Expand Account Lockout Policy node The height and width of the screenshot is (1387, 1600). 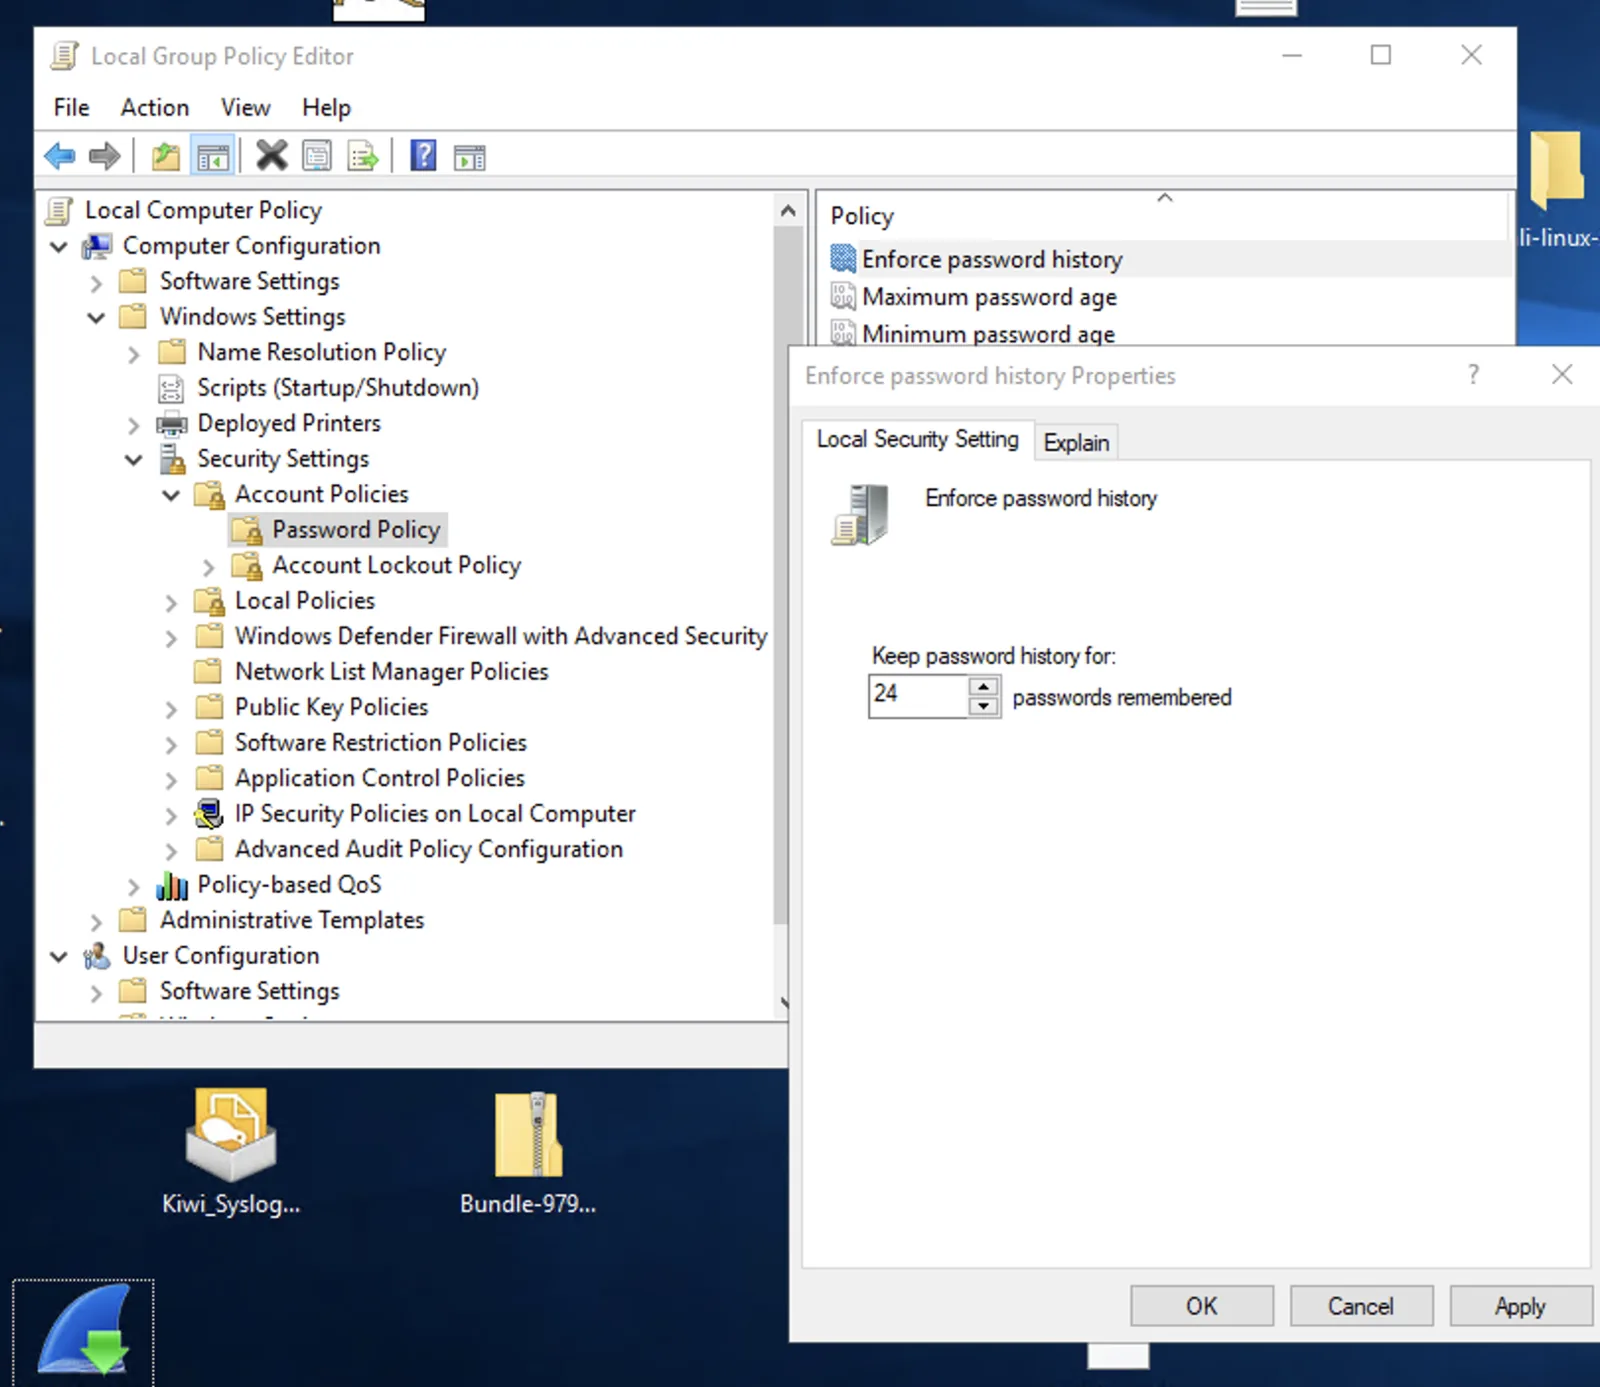coord(208,567)
